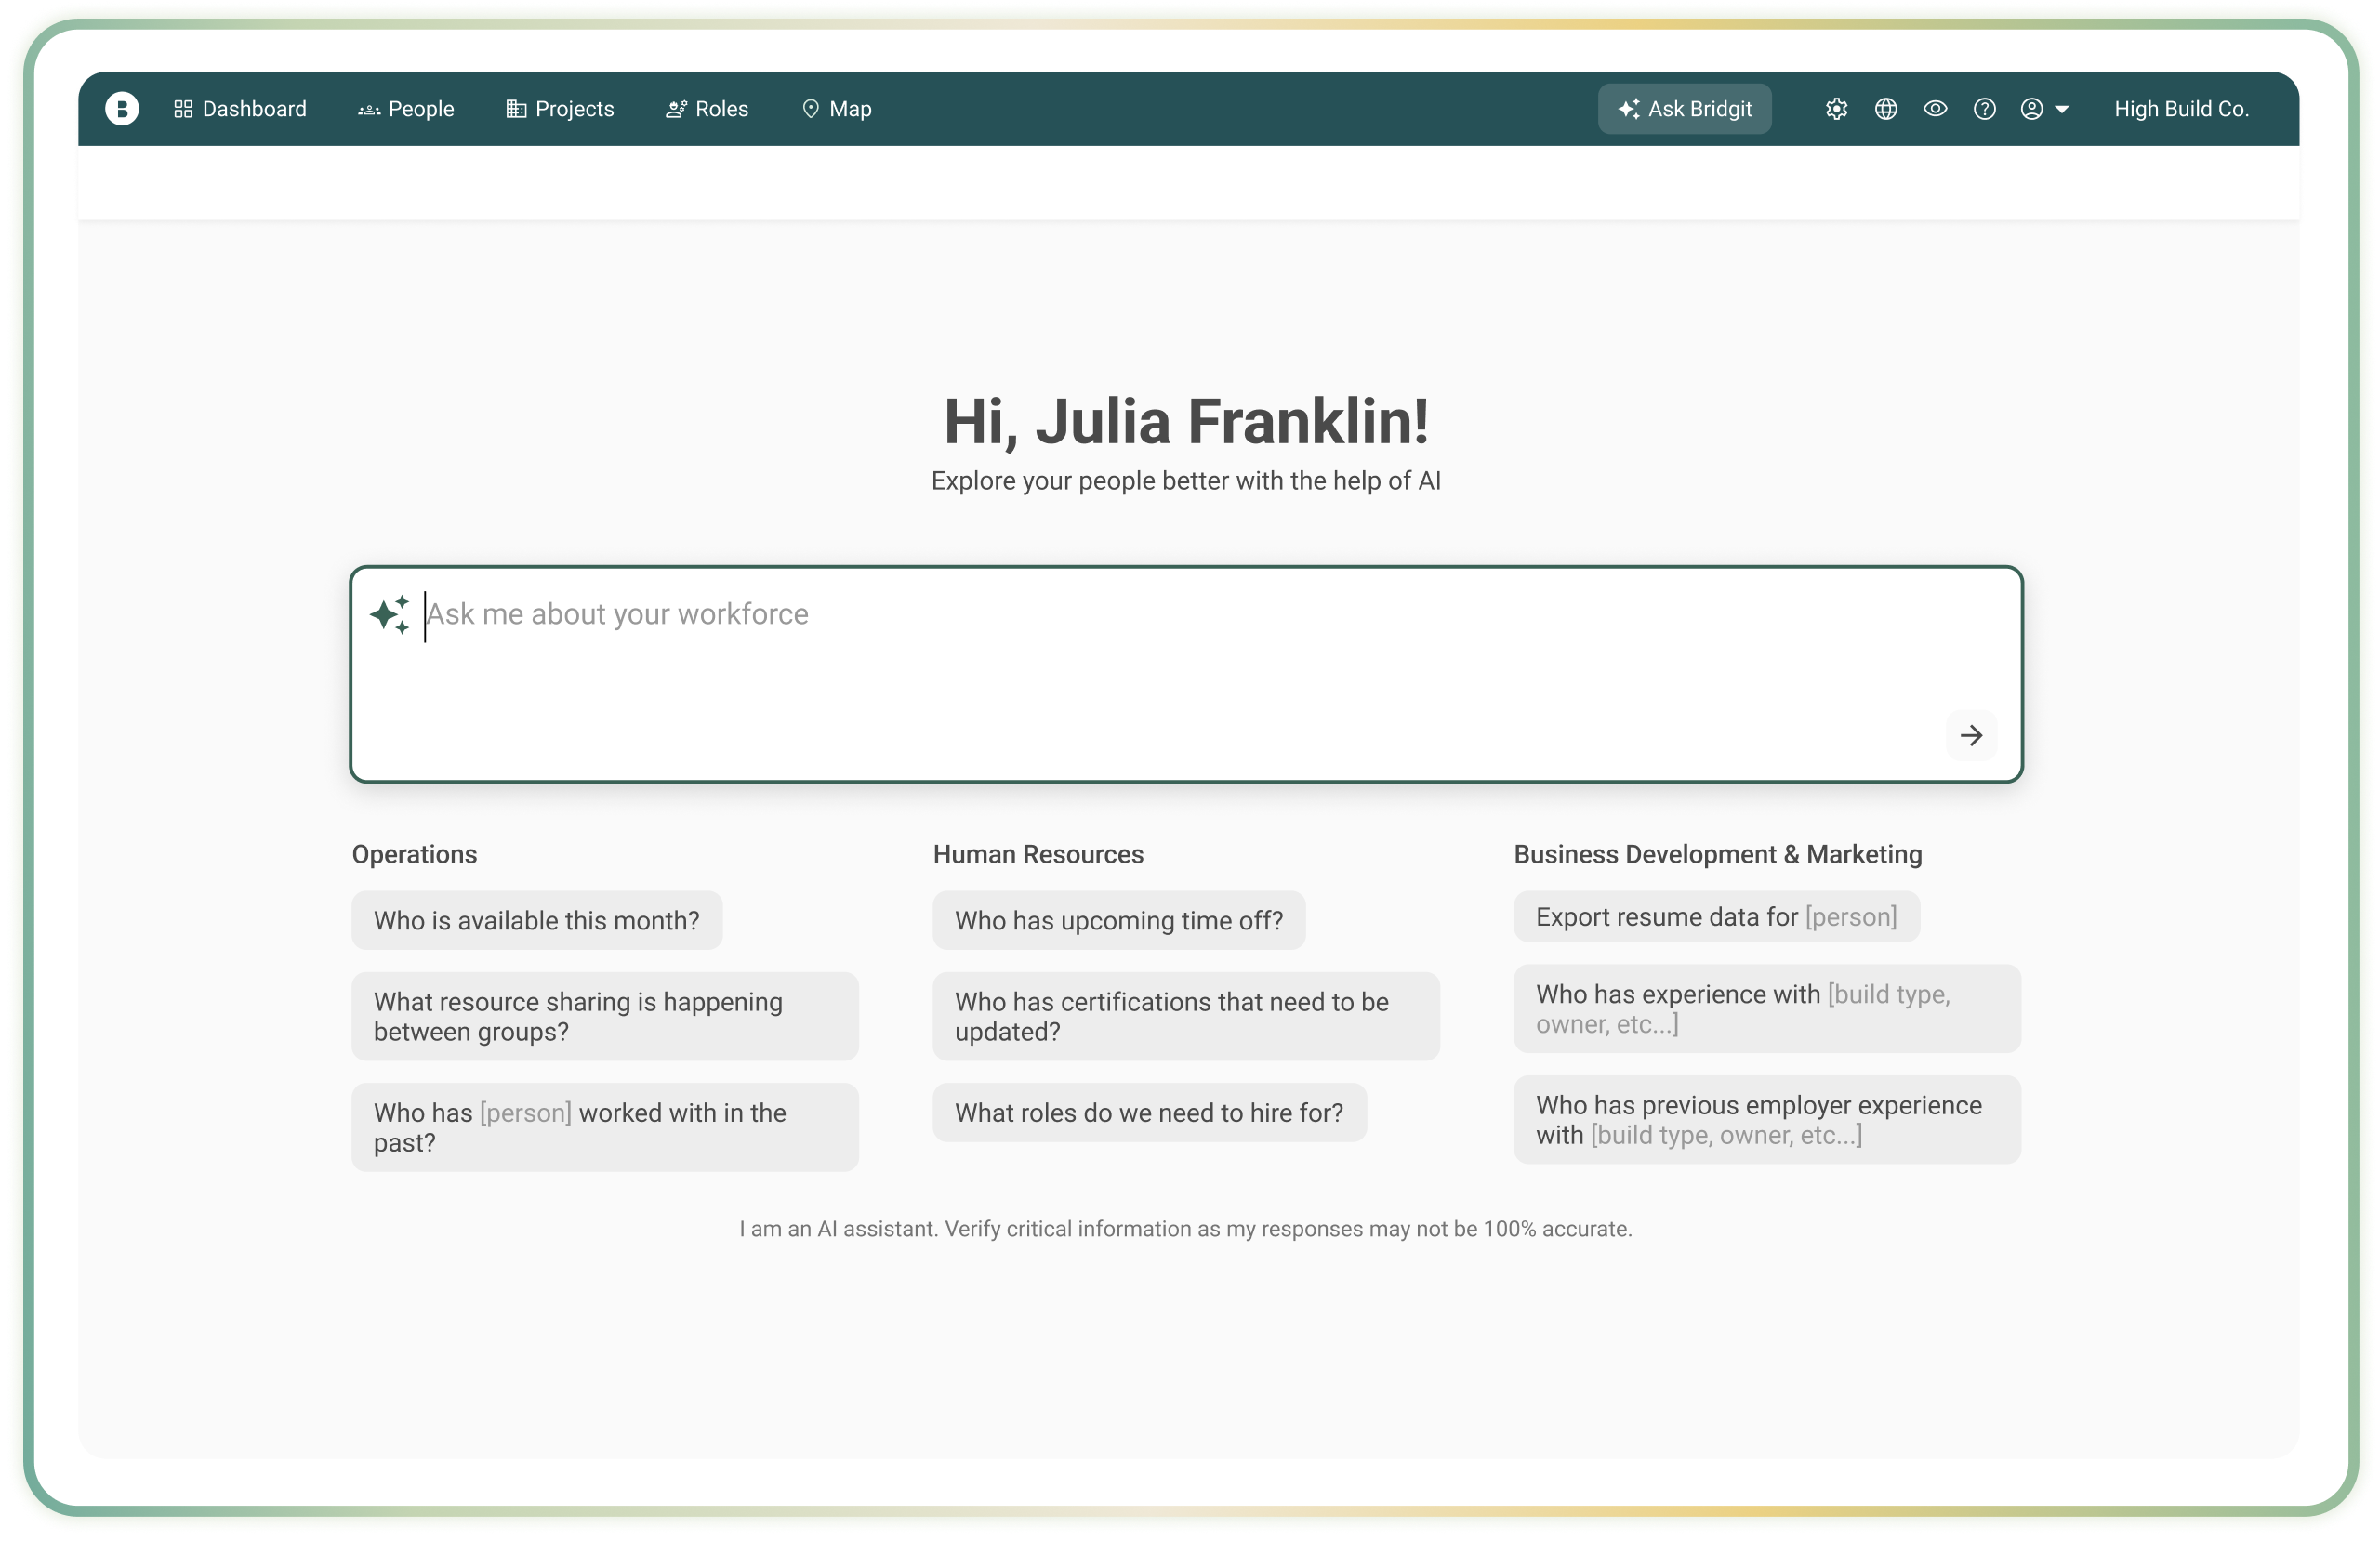Open the settings gear icon
Screen dimensions: 2380x1541
pyautogui.click(x=1836, y=109)
